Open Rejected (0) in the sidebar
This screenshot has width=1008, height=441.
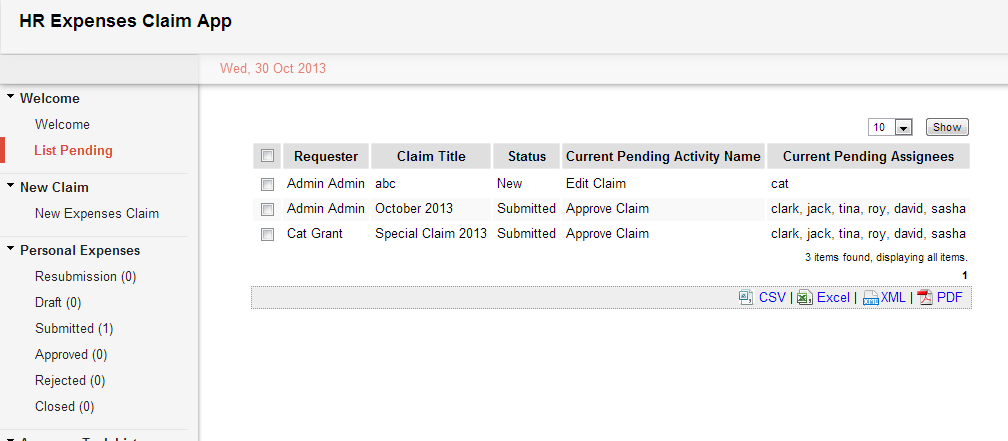click(x=70, y=380)
